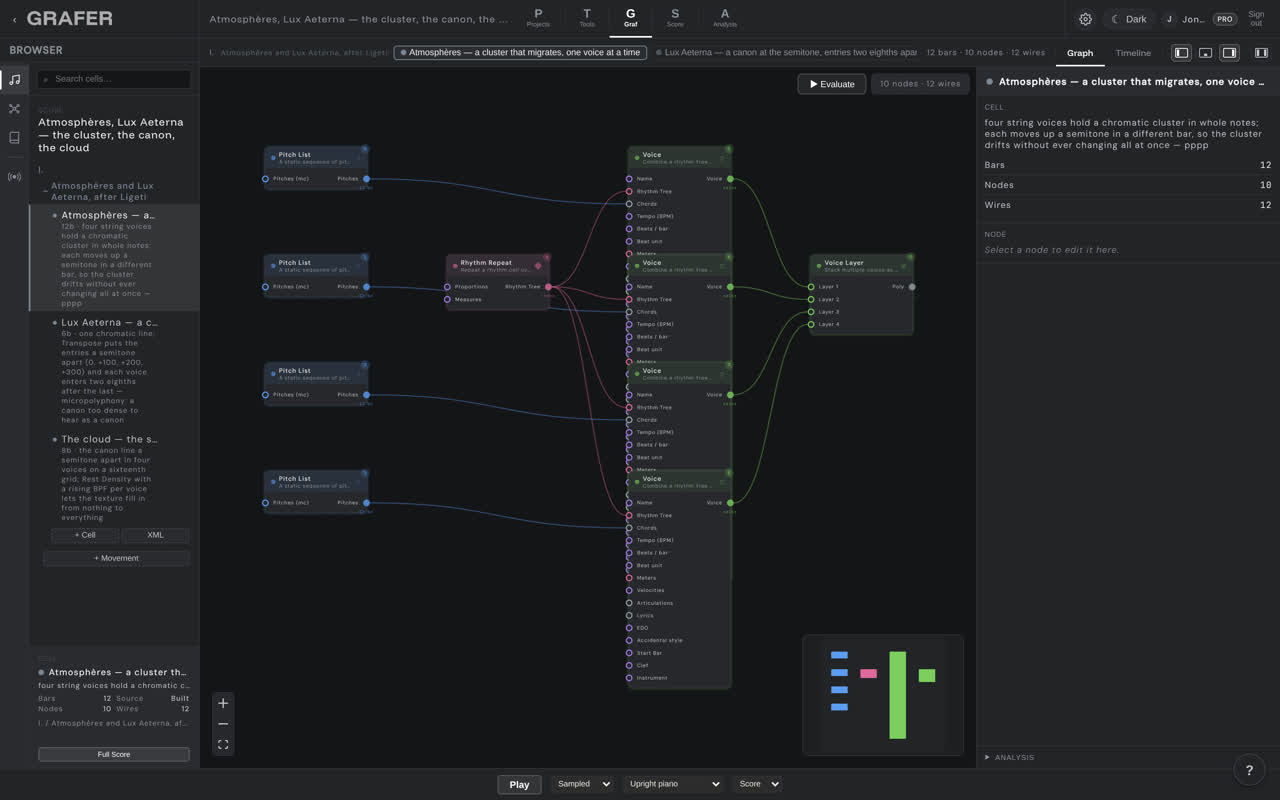Click the Rhythm Repeat node diamond icon
The image size is (1280, 800).
[538, 266]
